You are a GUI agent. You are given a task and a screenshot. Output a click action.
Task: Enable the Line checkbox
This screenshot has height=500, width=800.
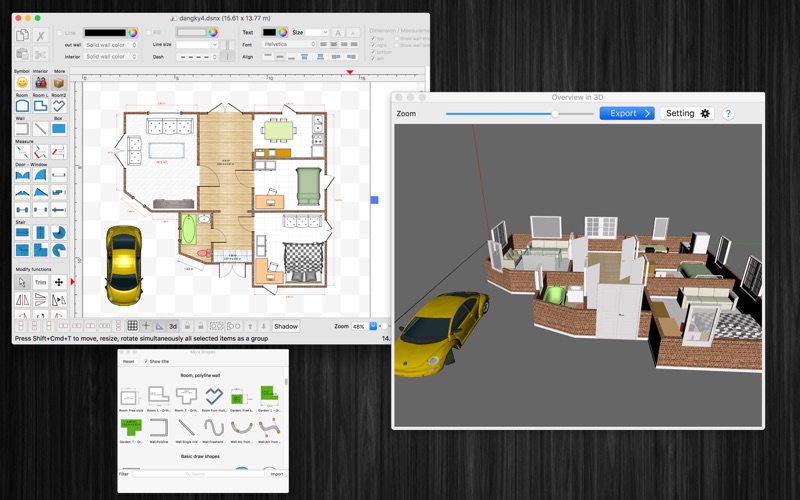[x=60, y=33]
